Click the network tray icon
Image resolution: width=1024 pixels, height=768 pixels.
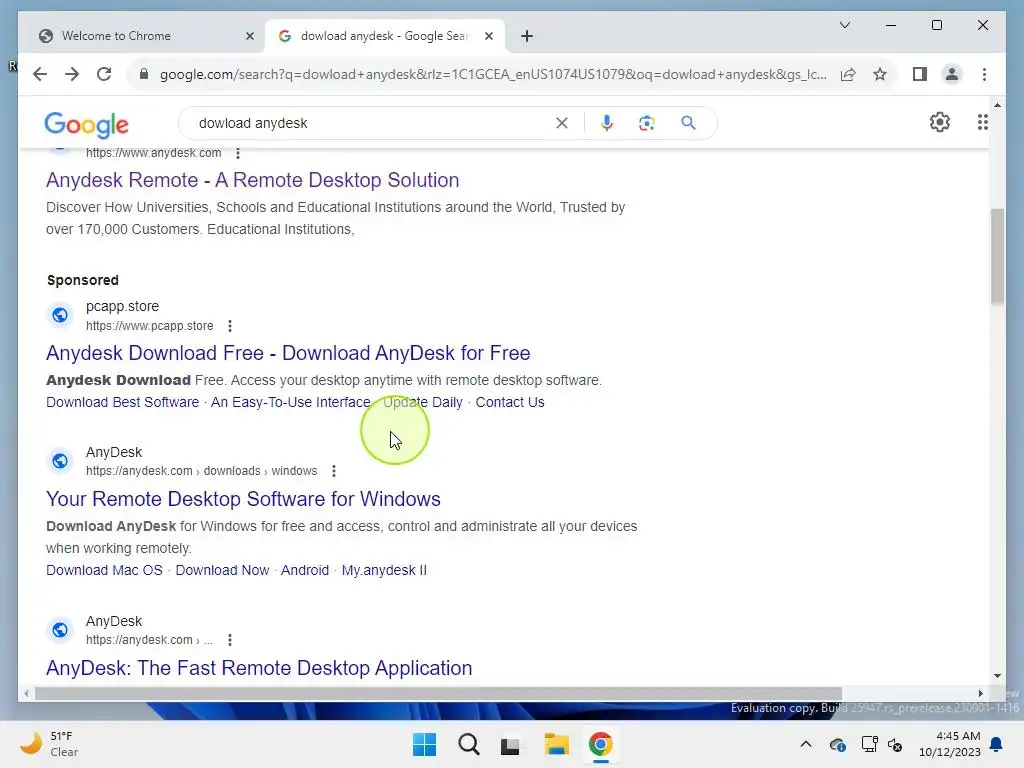tap(869, 744)
